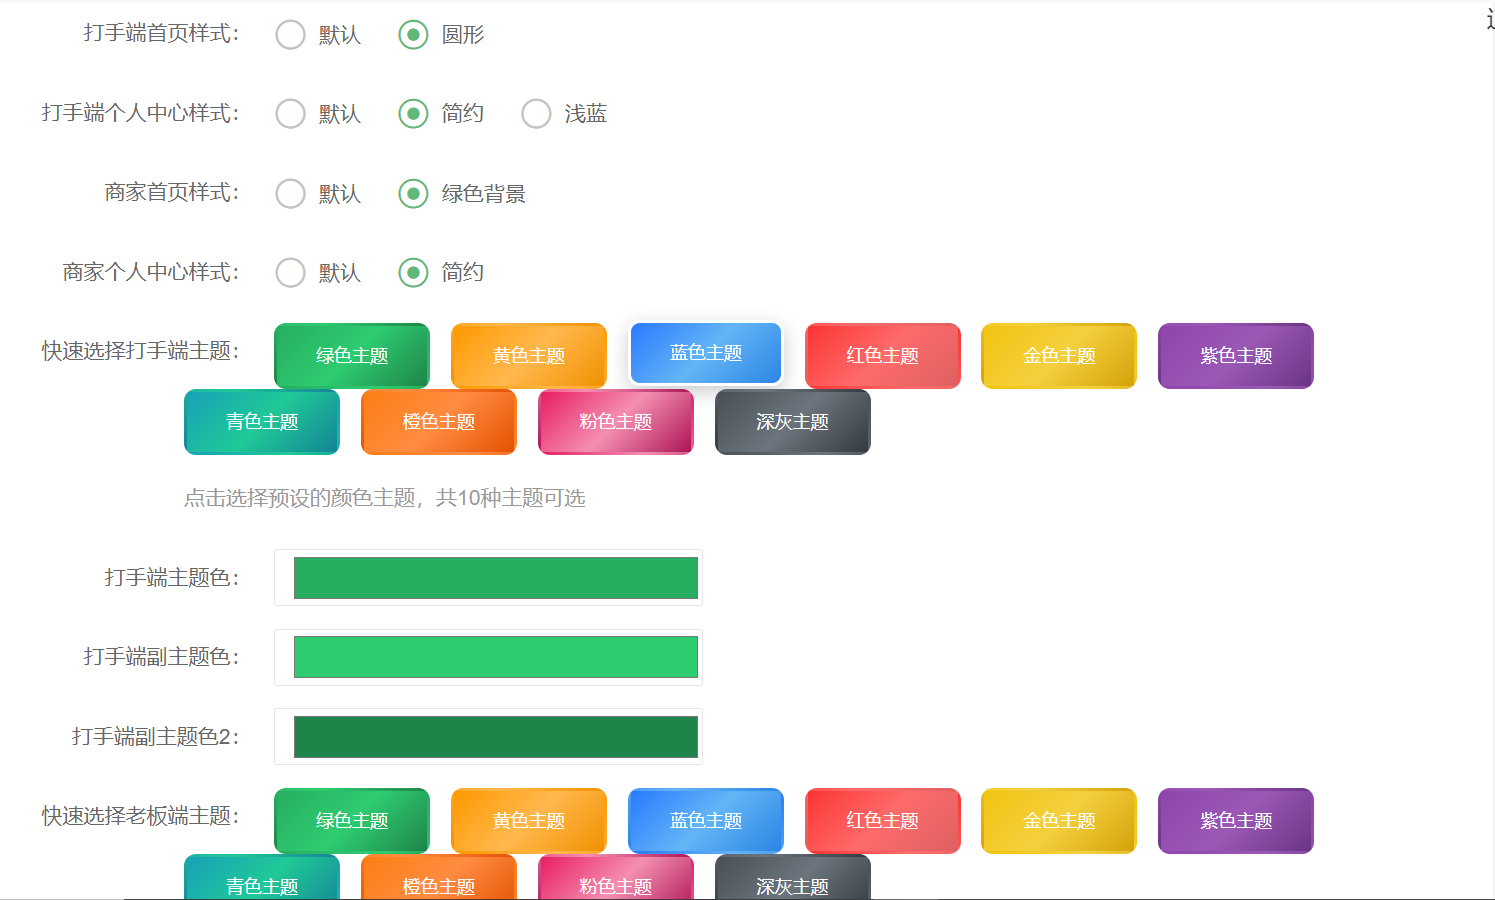Apply the 深灰主题 theme
1495x900 pixels.
point(792,422)
